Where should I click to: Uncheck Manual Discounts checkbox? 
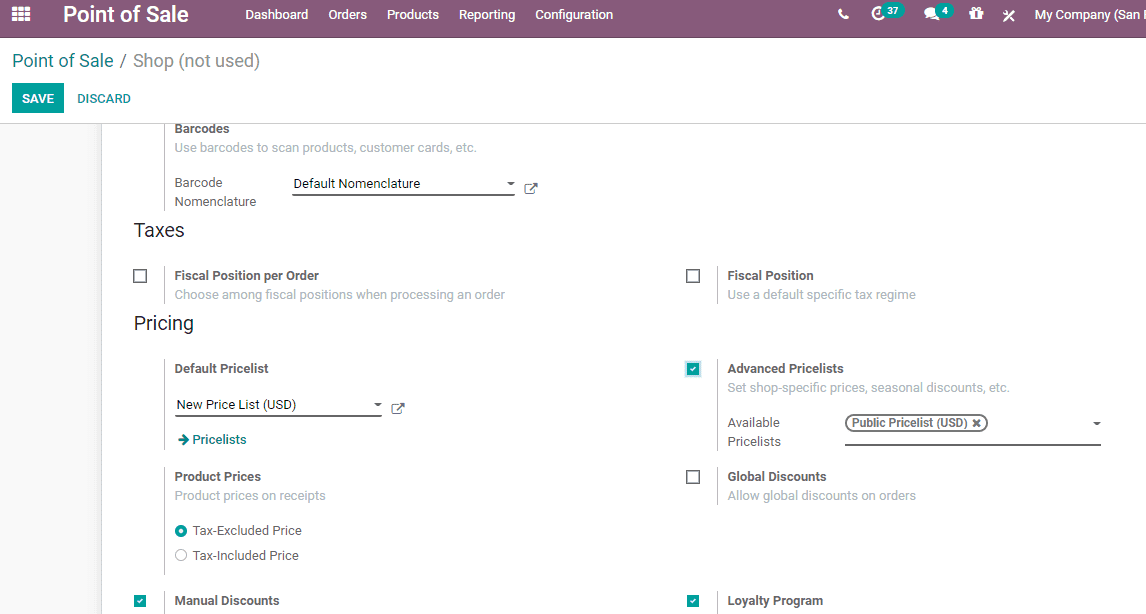pyautogui.click(x=140, y=601)
